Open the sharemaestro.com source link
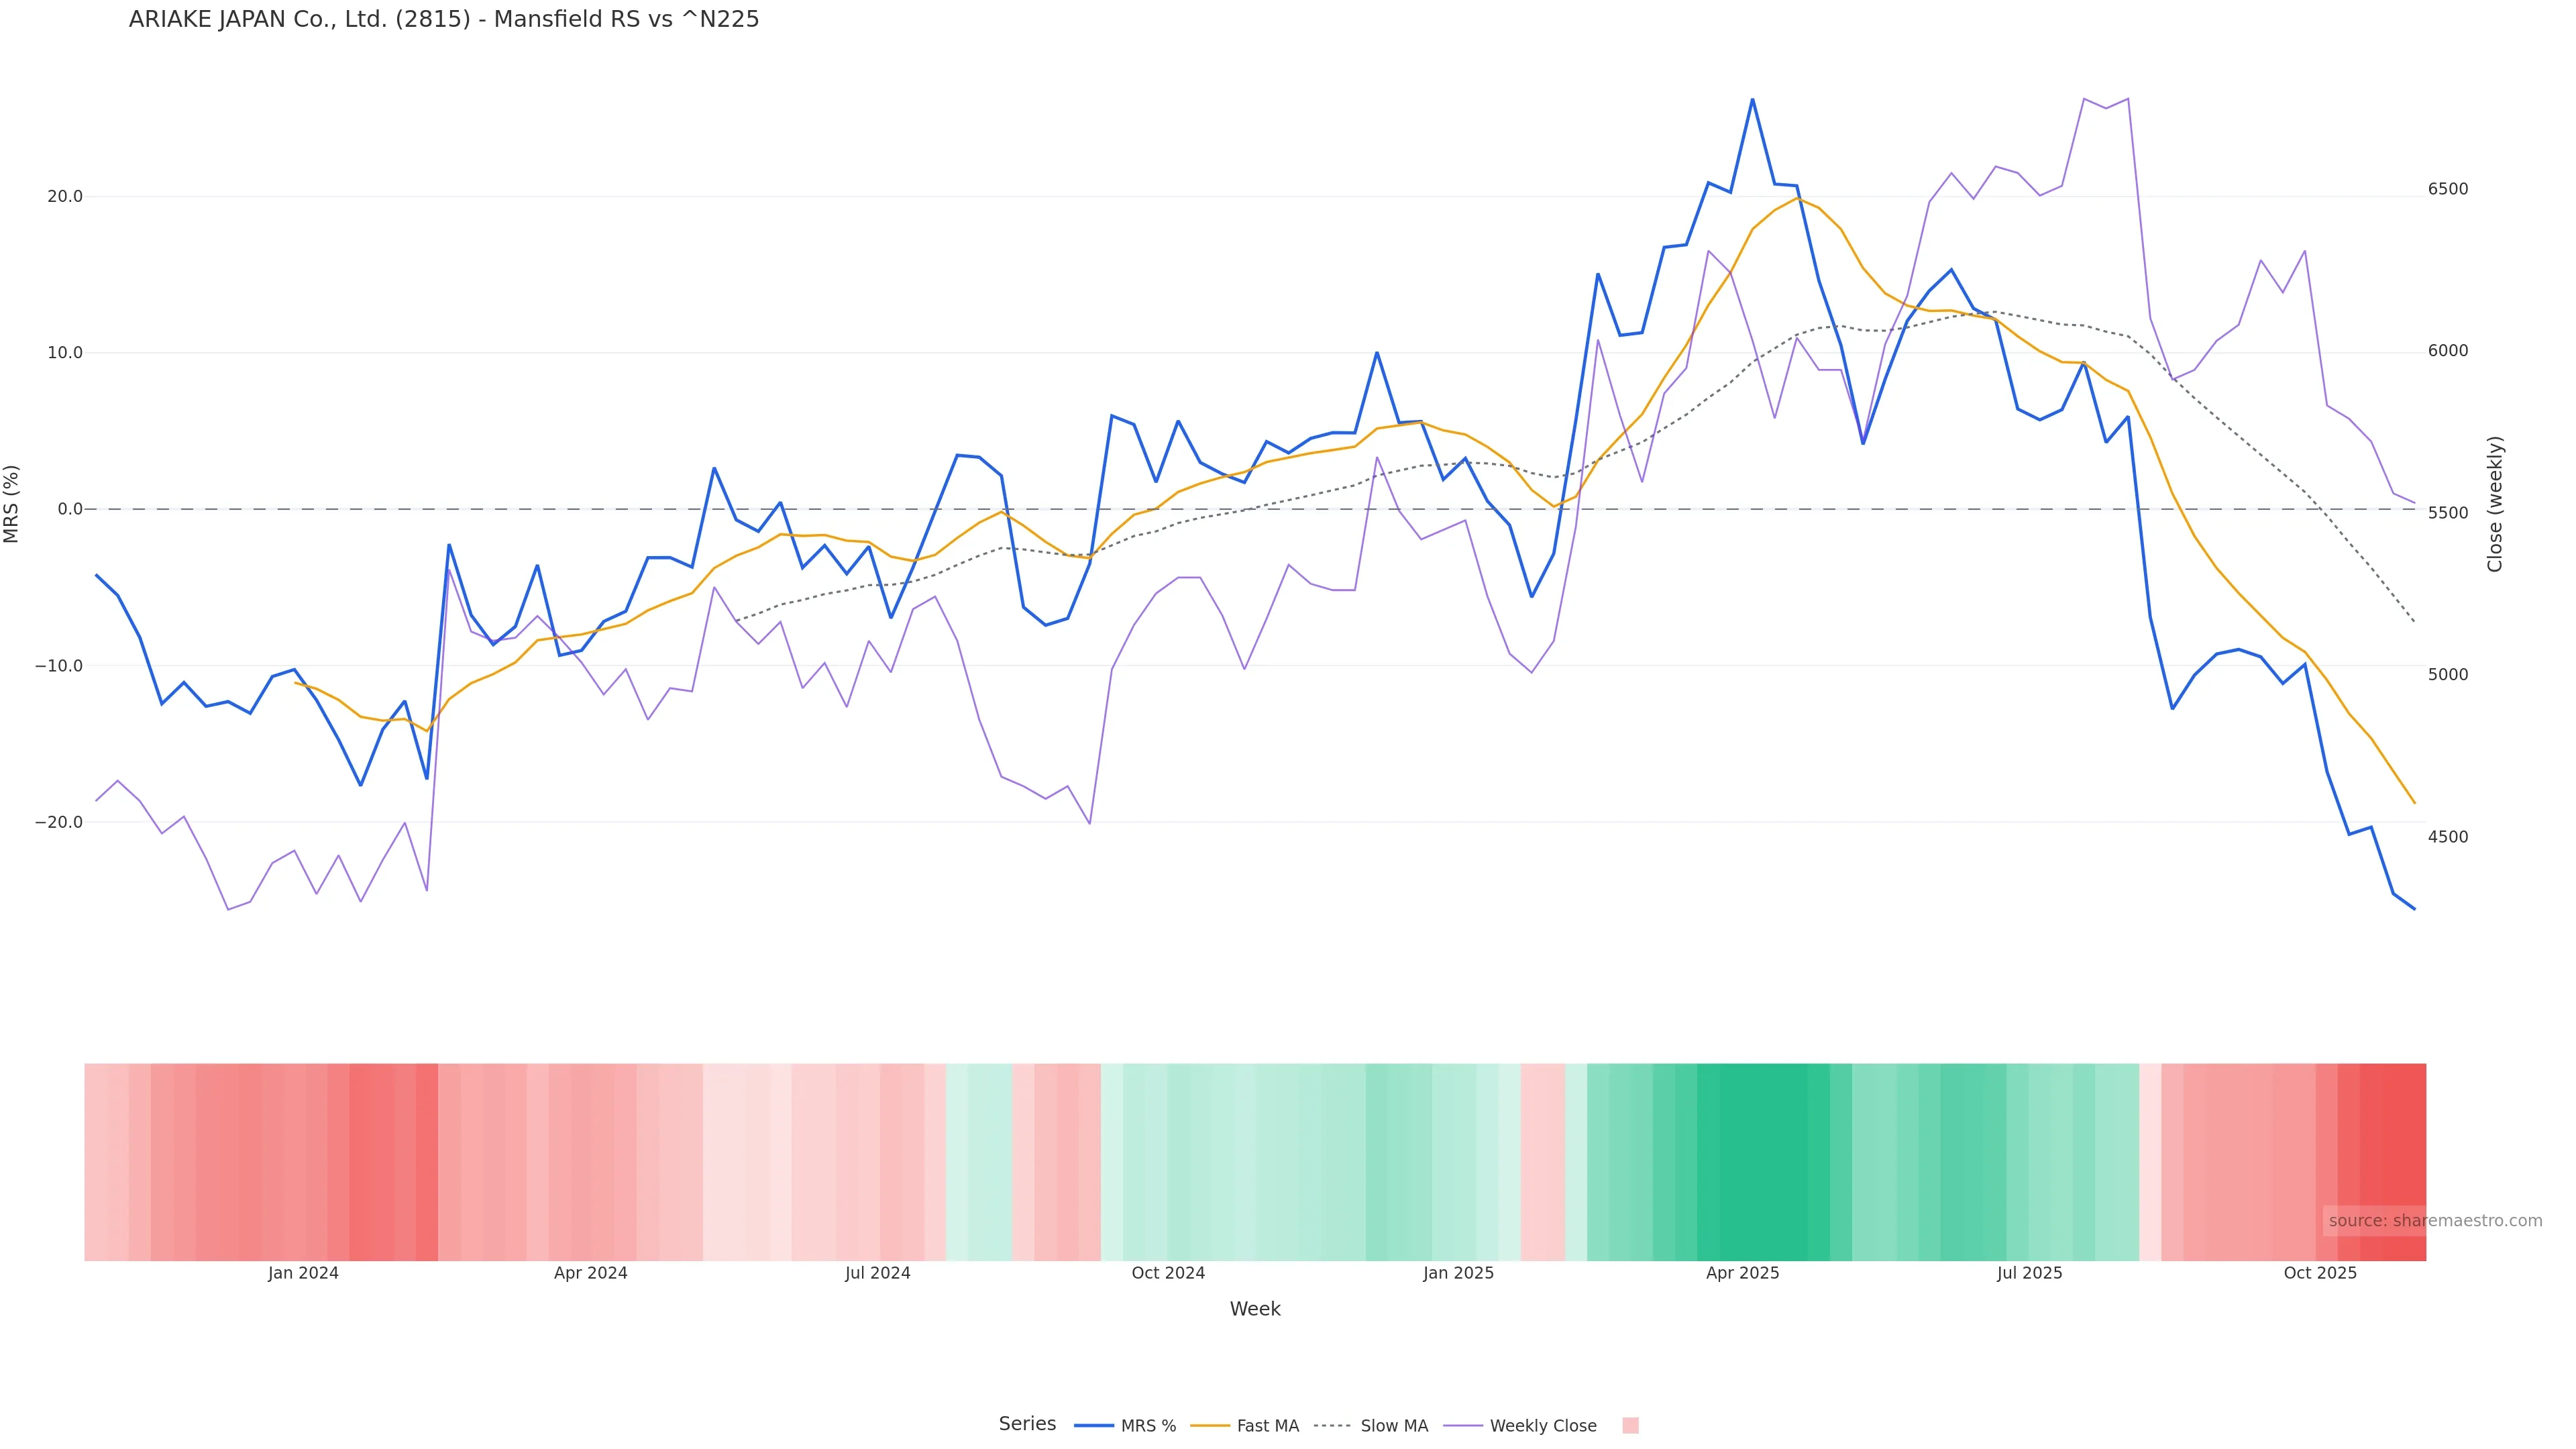 [x=2435, y=1221]
